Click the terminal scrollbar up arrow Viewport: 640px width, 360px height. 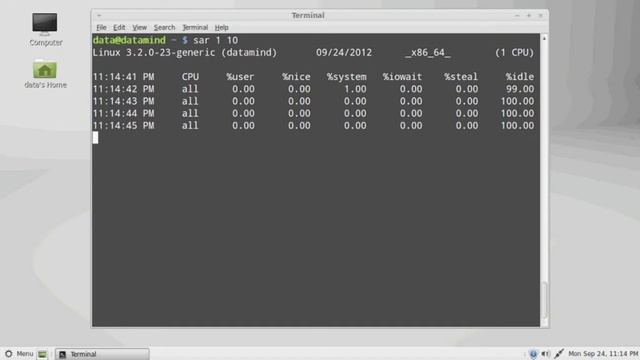click(544, 38)
